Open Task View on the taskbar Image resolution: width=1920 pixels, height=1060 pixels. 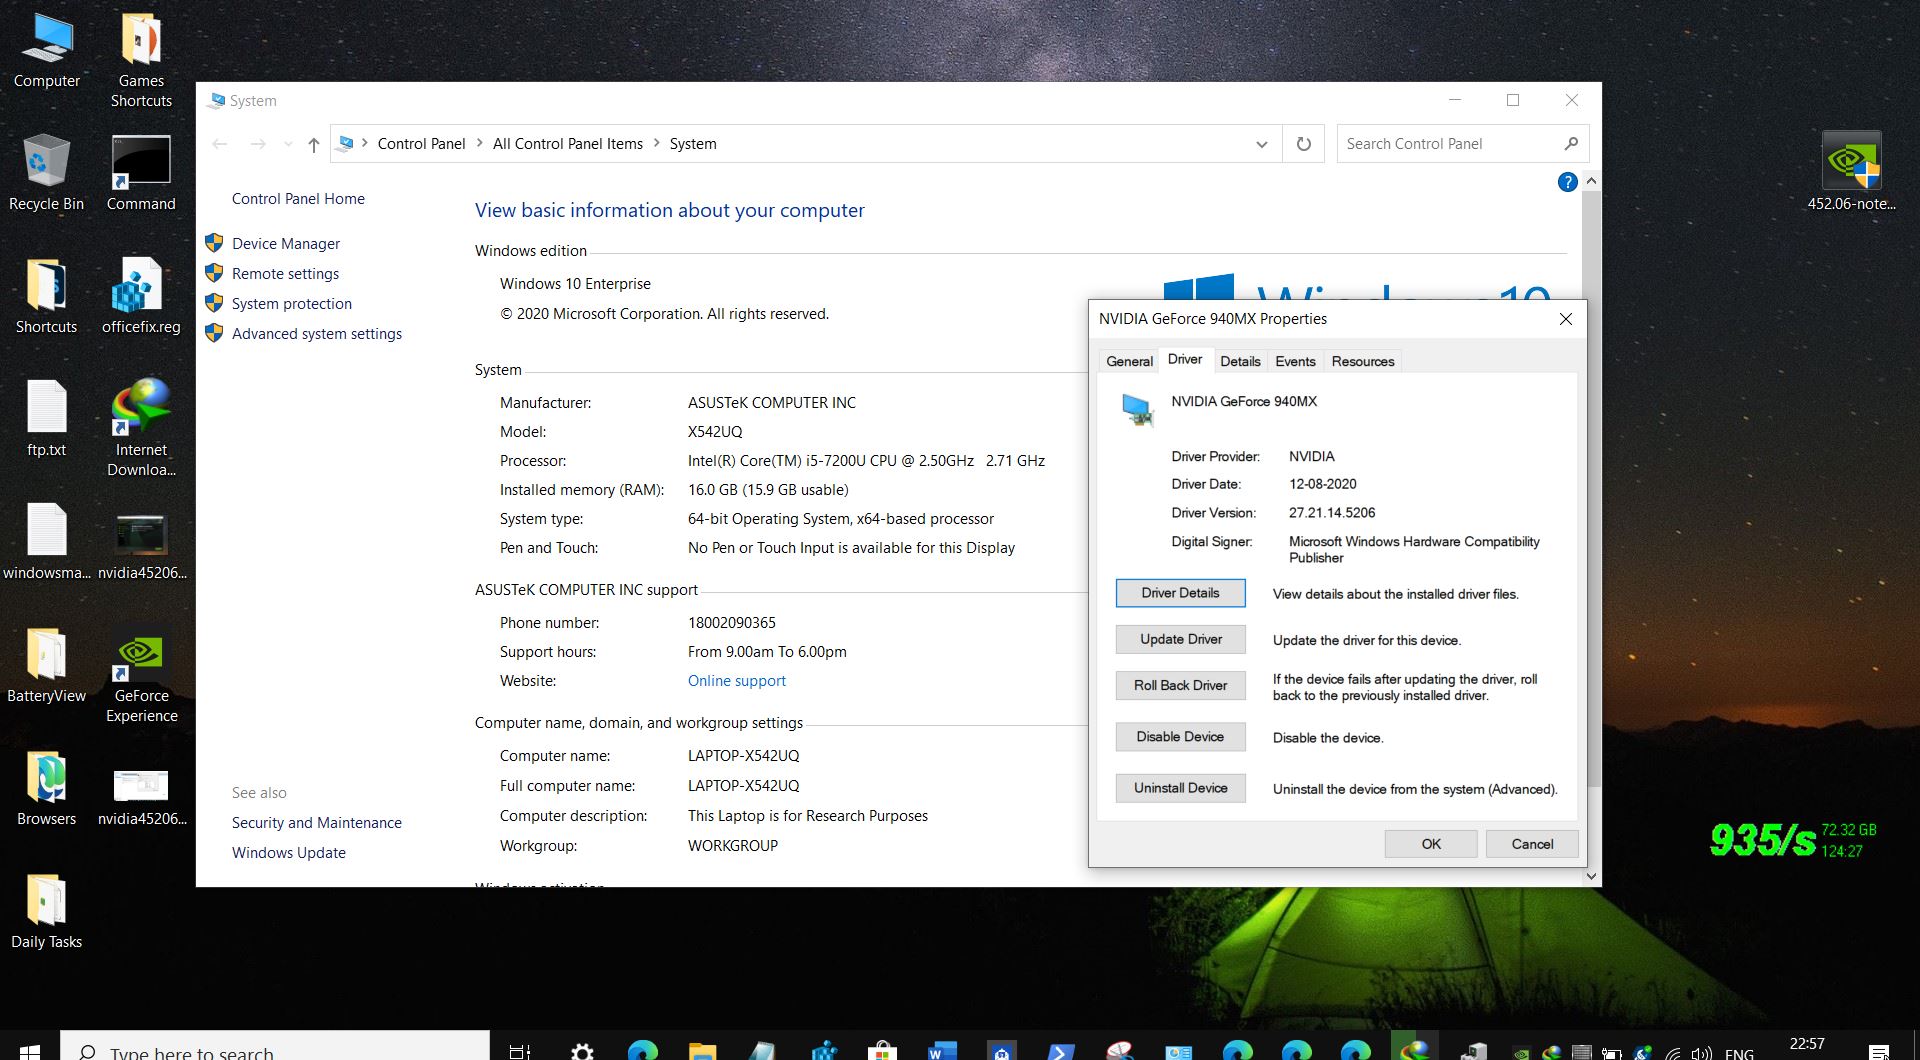520,1051
